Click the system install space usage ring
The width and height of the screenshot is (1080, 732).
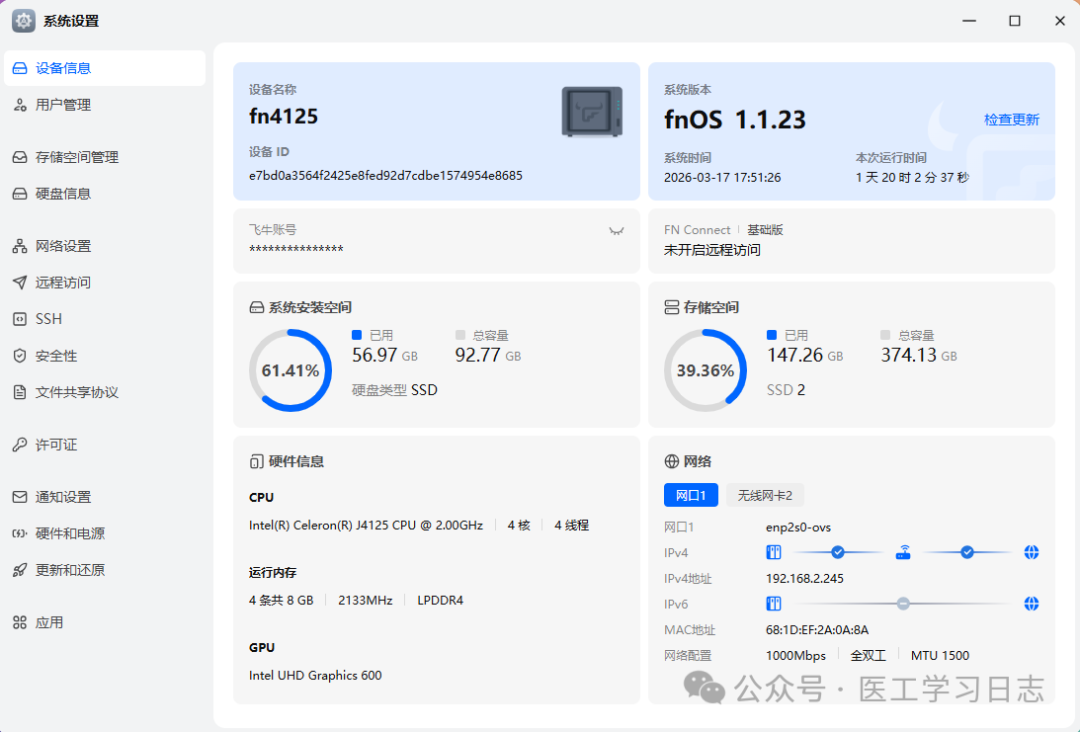pos(290,370)
